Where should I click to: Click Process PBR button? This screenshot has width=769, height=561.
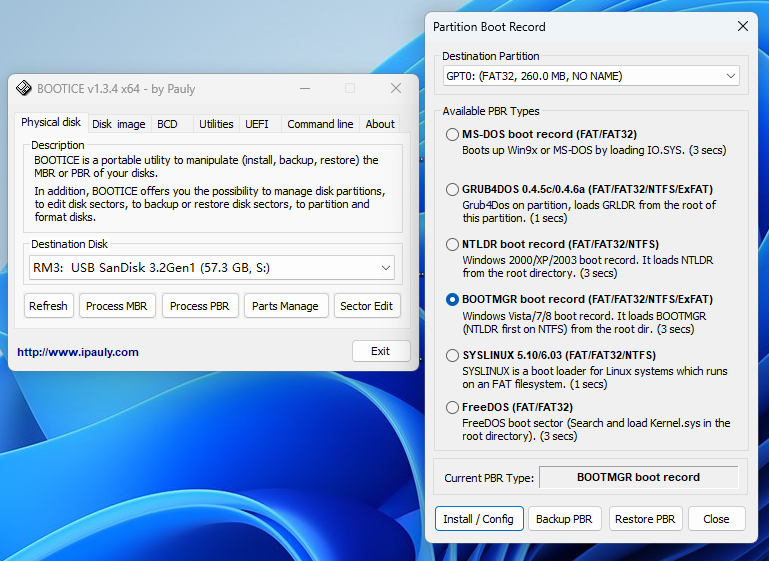tap(200, 306)
